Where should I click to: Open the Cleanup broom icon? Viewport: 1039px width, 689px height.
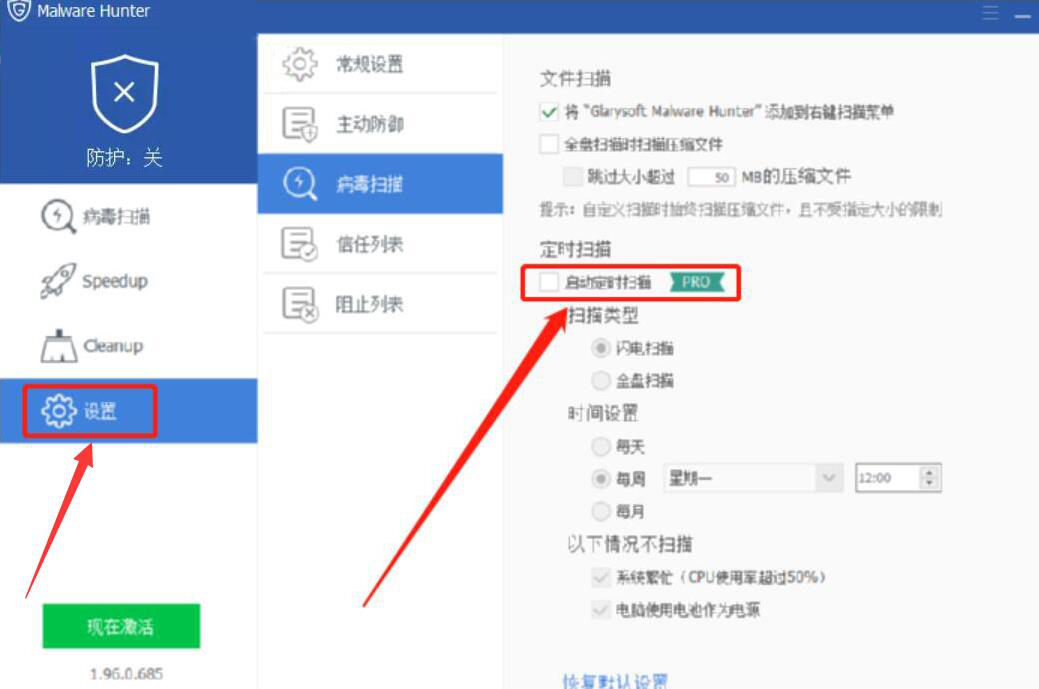(x=59, y=346)
